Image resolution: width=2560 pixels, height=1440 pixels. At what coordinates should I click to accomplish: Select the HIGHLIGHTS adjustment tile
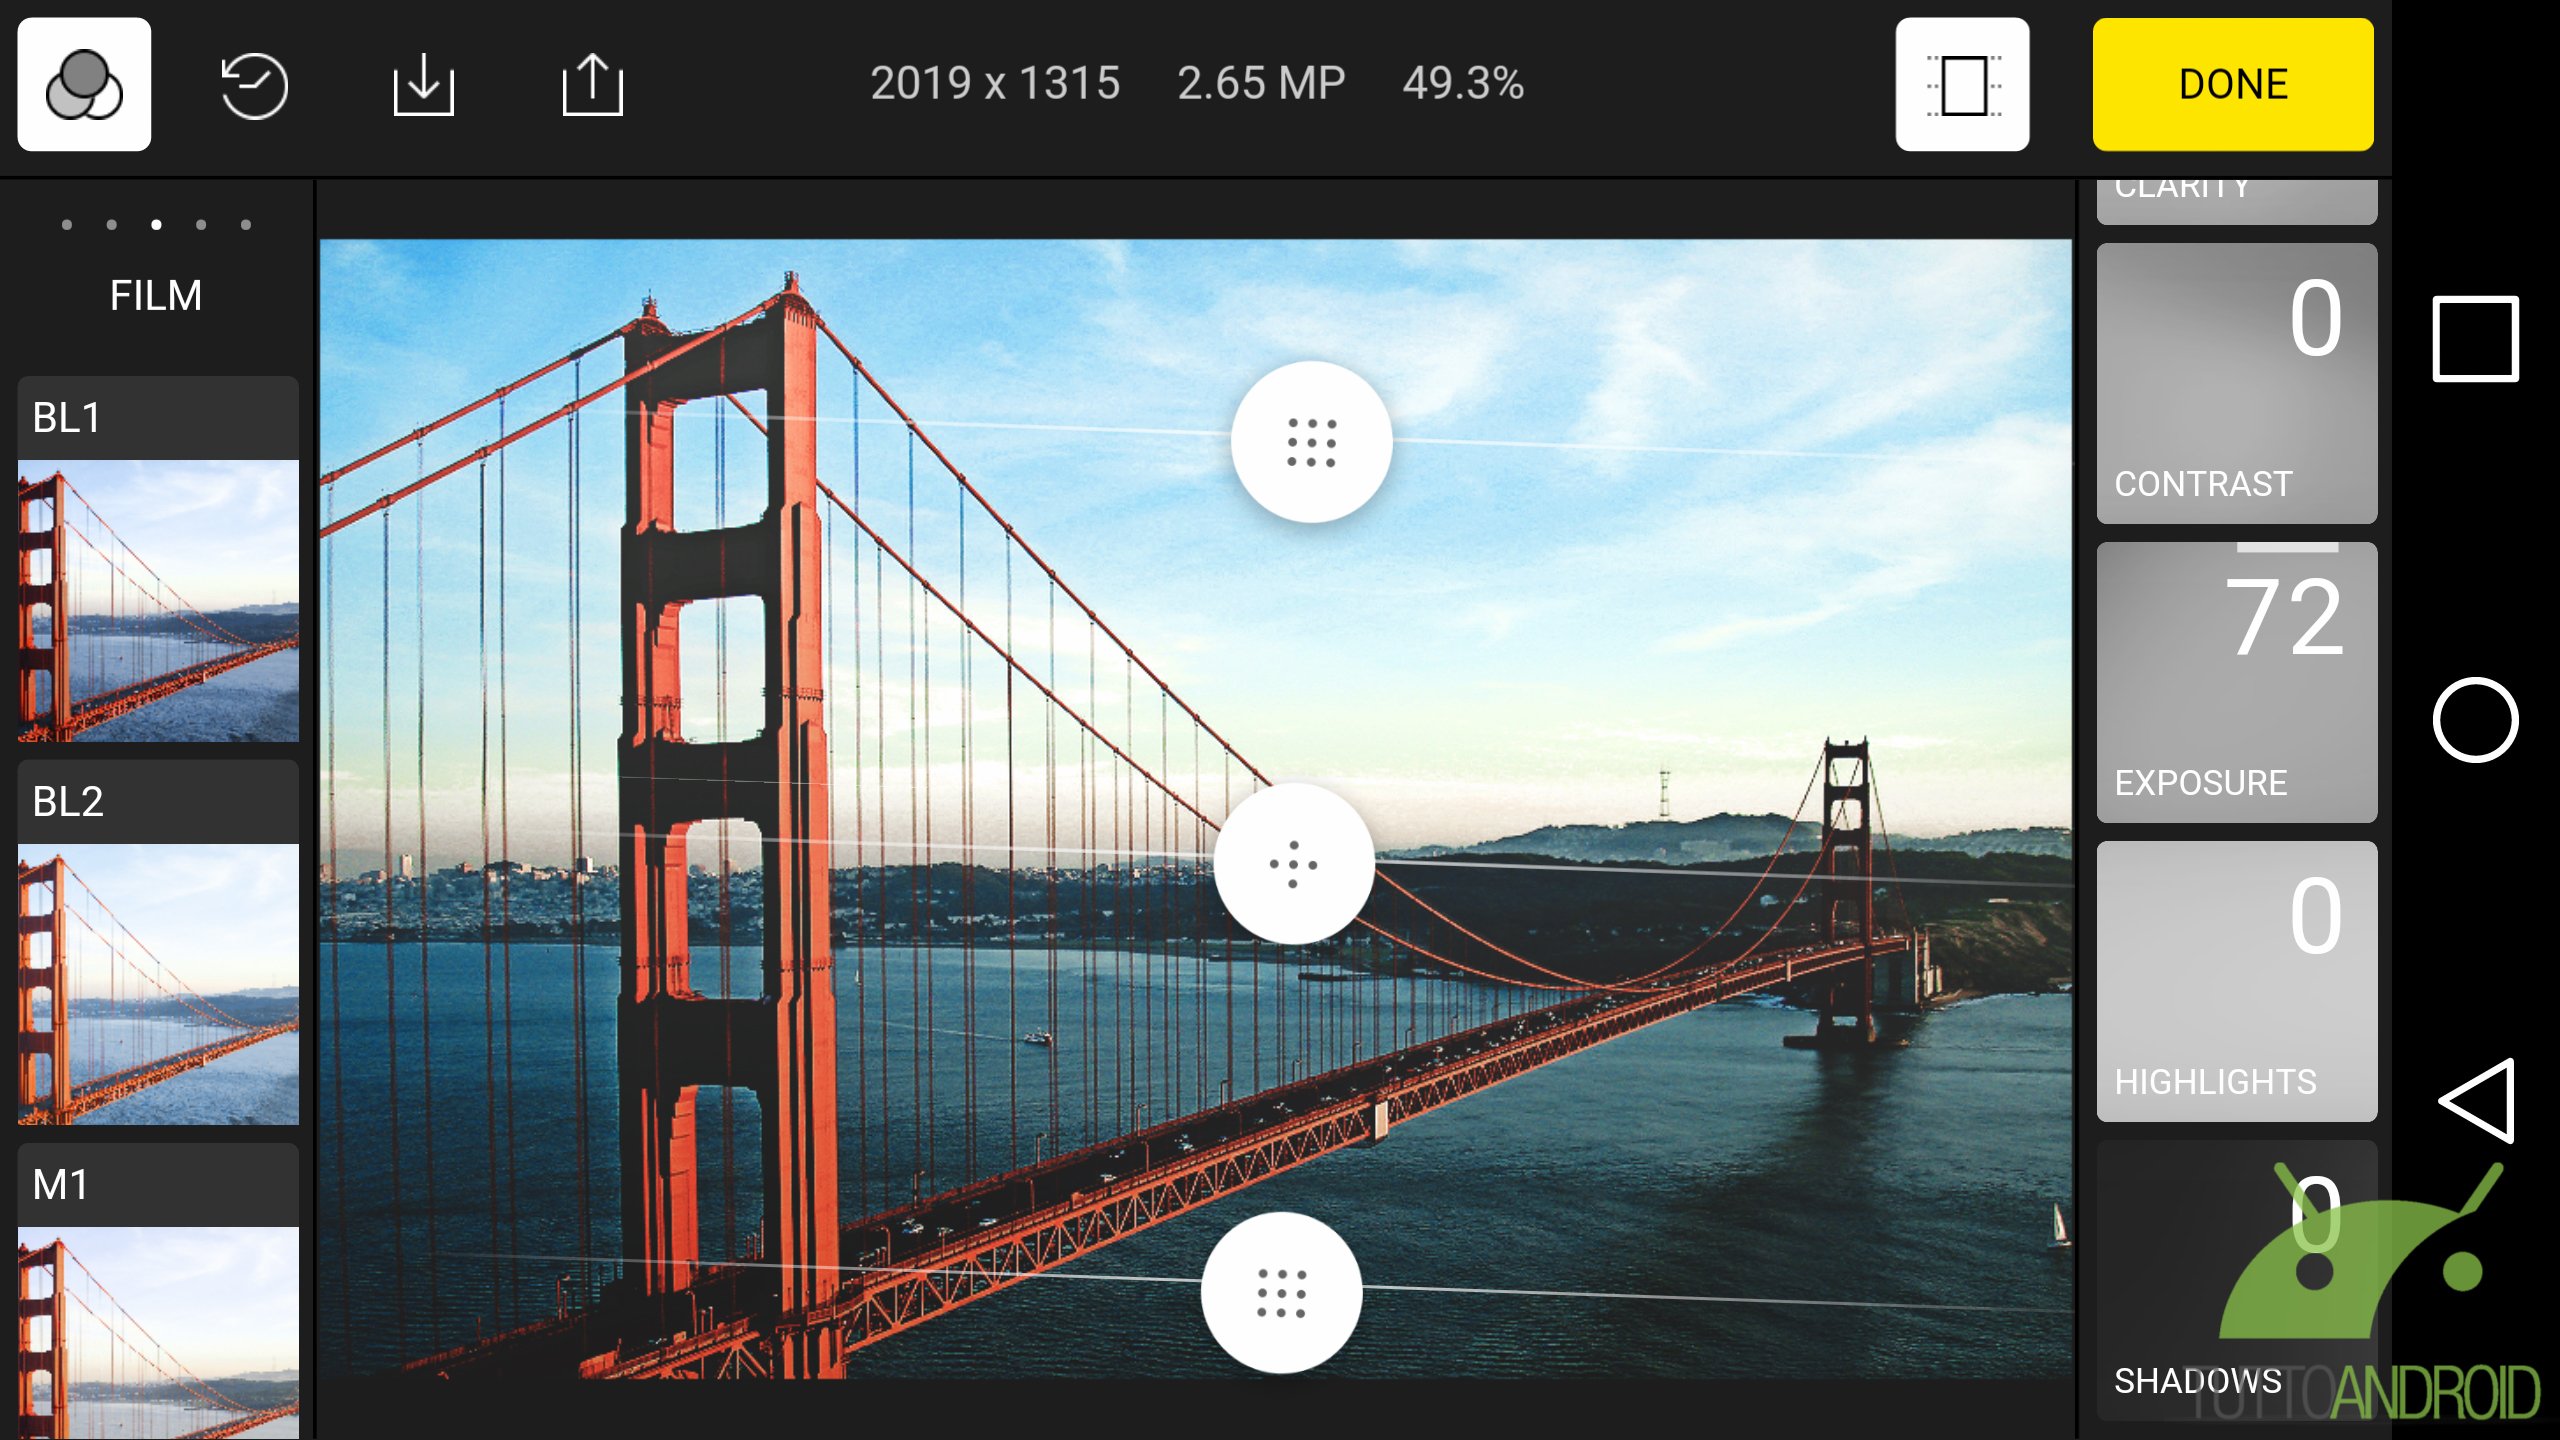click(x=2237, y=981)
